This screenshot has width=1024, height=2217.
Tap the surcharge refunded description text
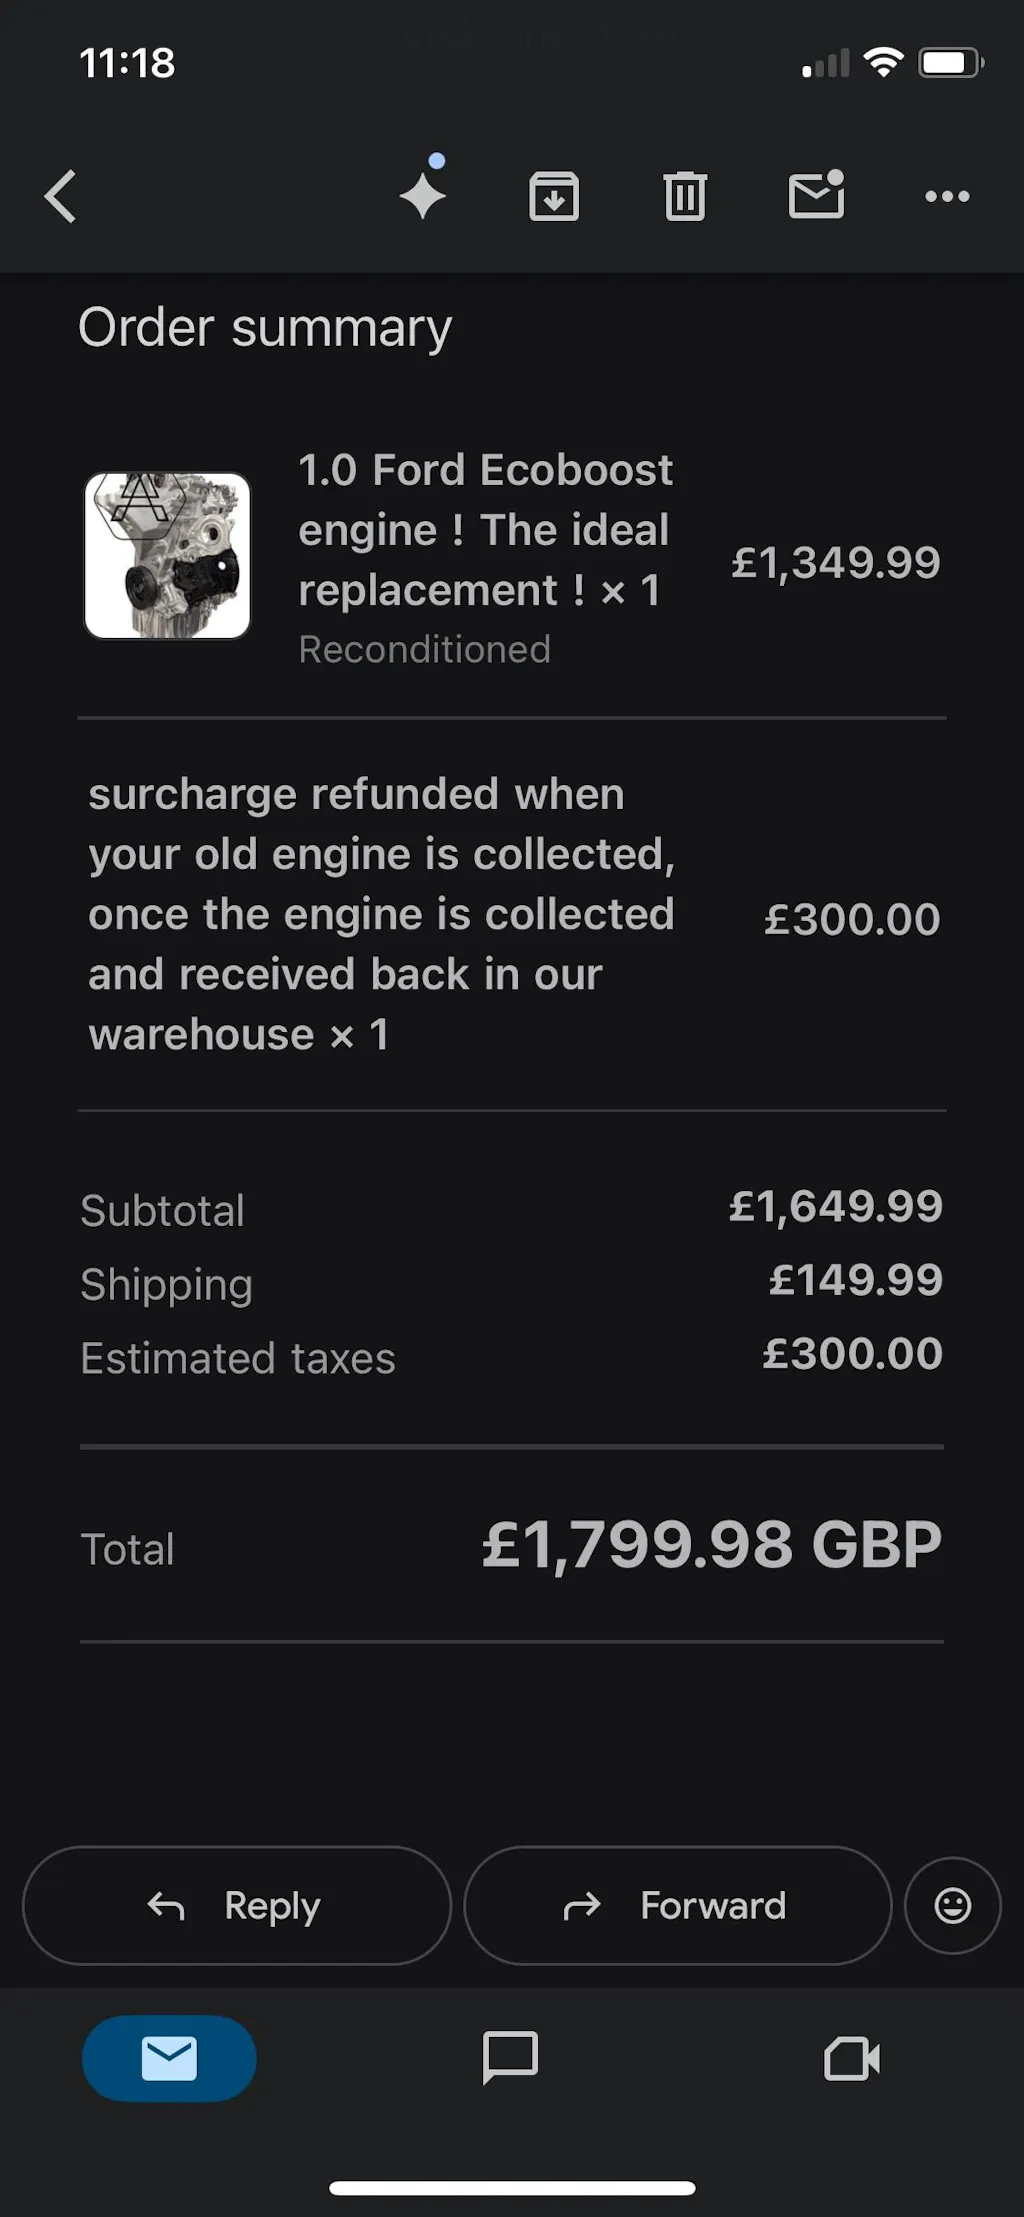[381, 914]
